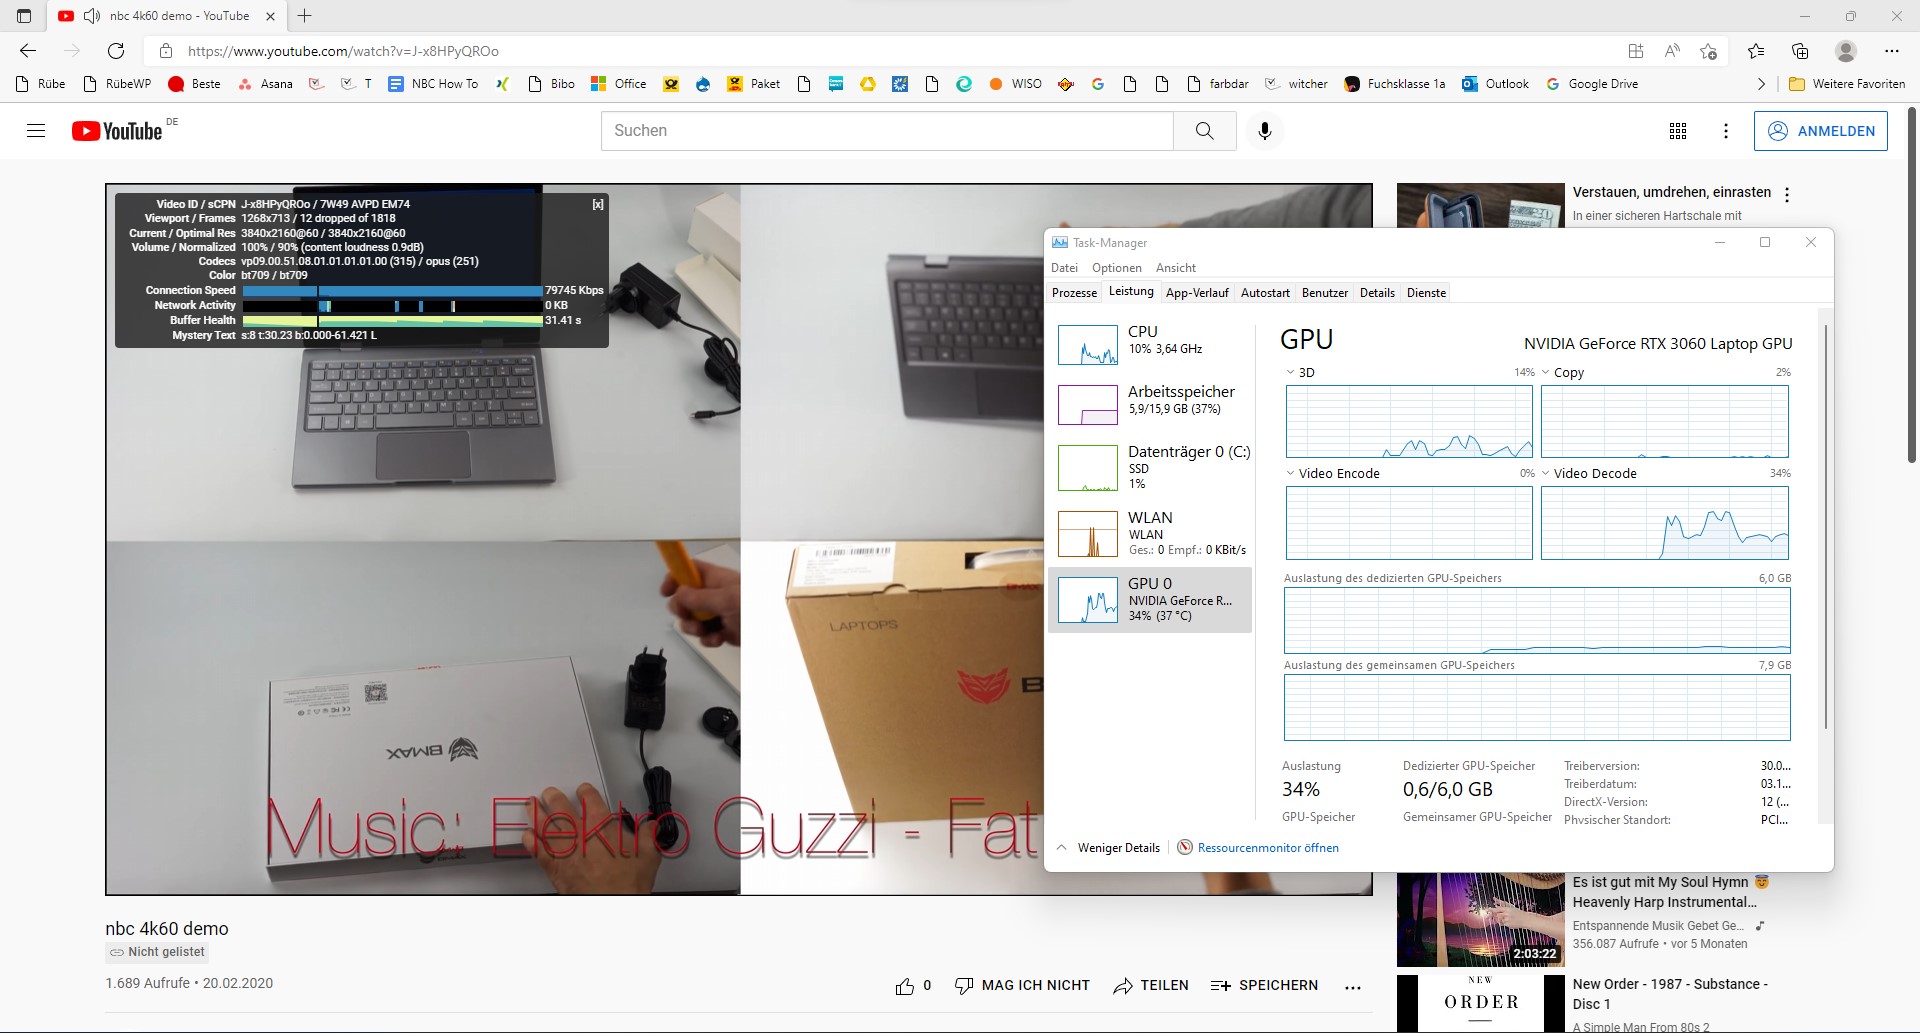
Task: Open the Optionen menu in Task Manager
Action: 1116,268
